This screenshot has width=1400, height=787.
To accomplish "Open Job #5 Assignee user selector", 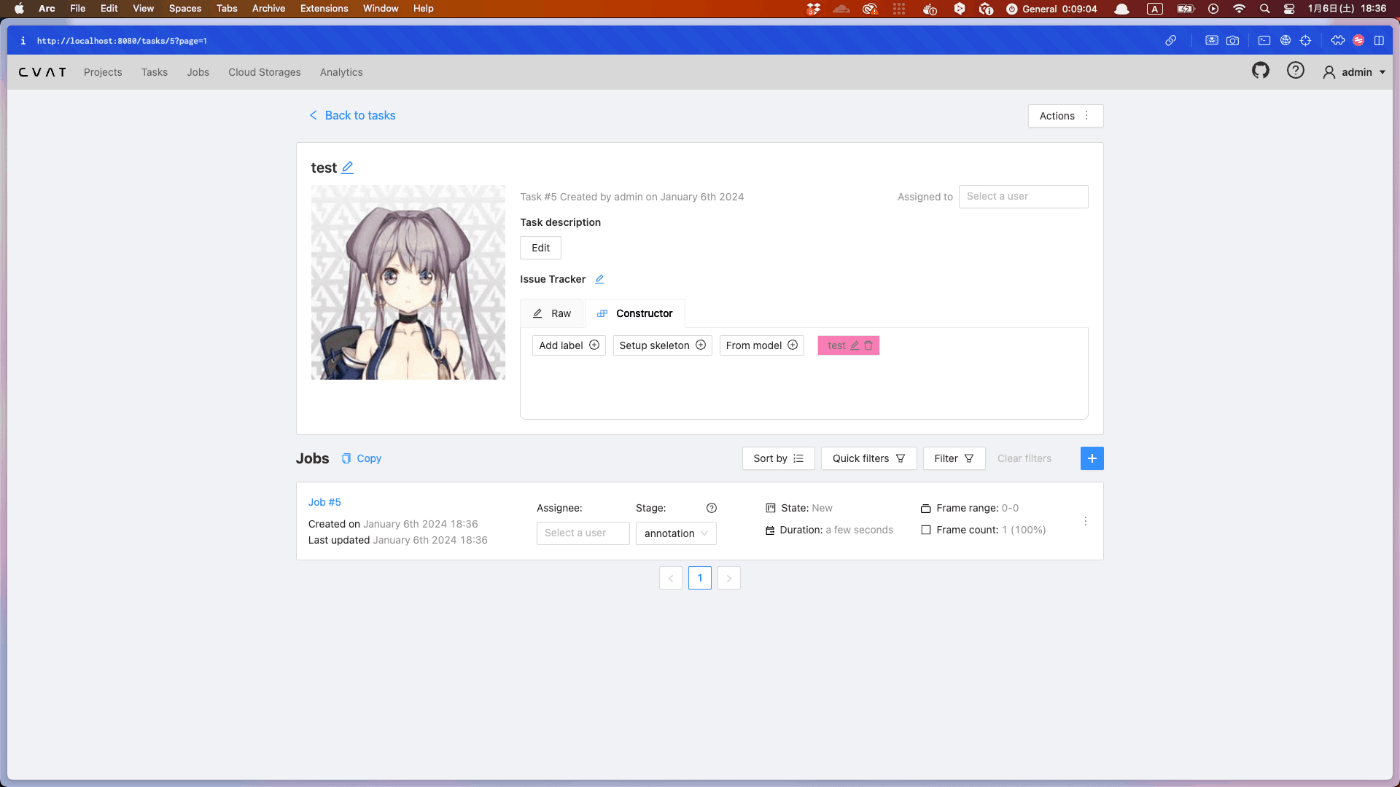I will click(x=583, y=533).
